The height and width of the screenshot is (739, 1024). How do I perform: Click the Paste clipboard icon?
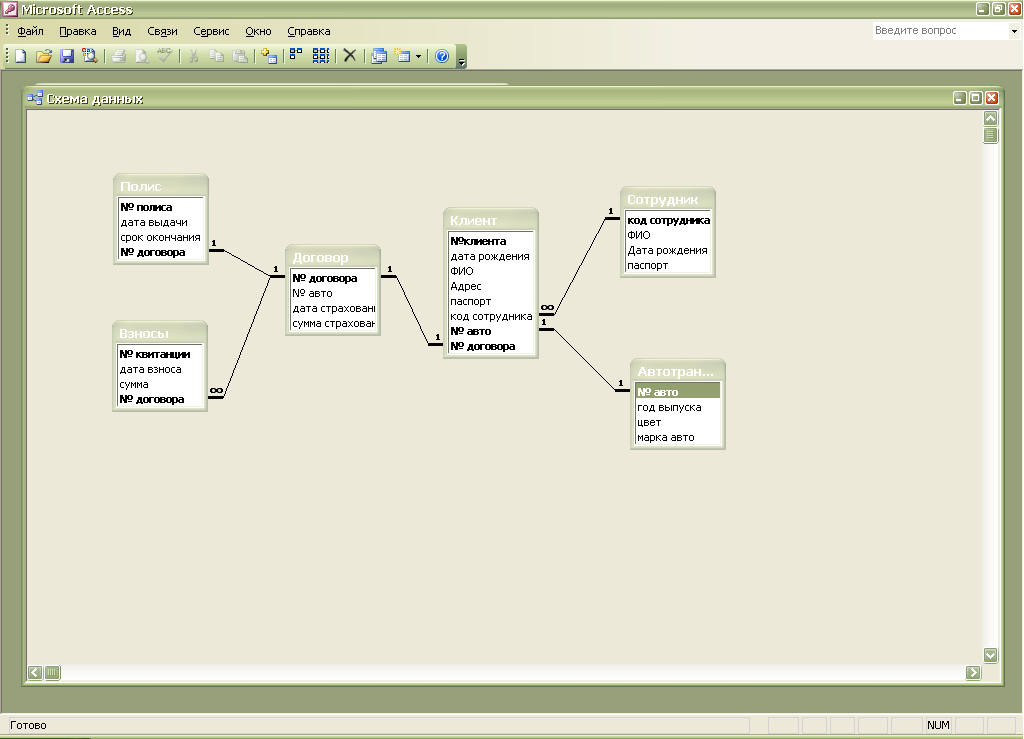(x=240, y=56)
